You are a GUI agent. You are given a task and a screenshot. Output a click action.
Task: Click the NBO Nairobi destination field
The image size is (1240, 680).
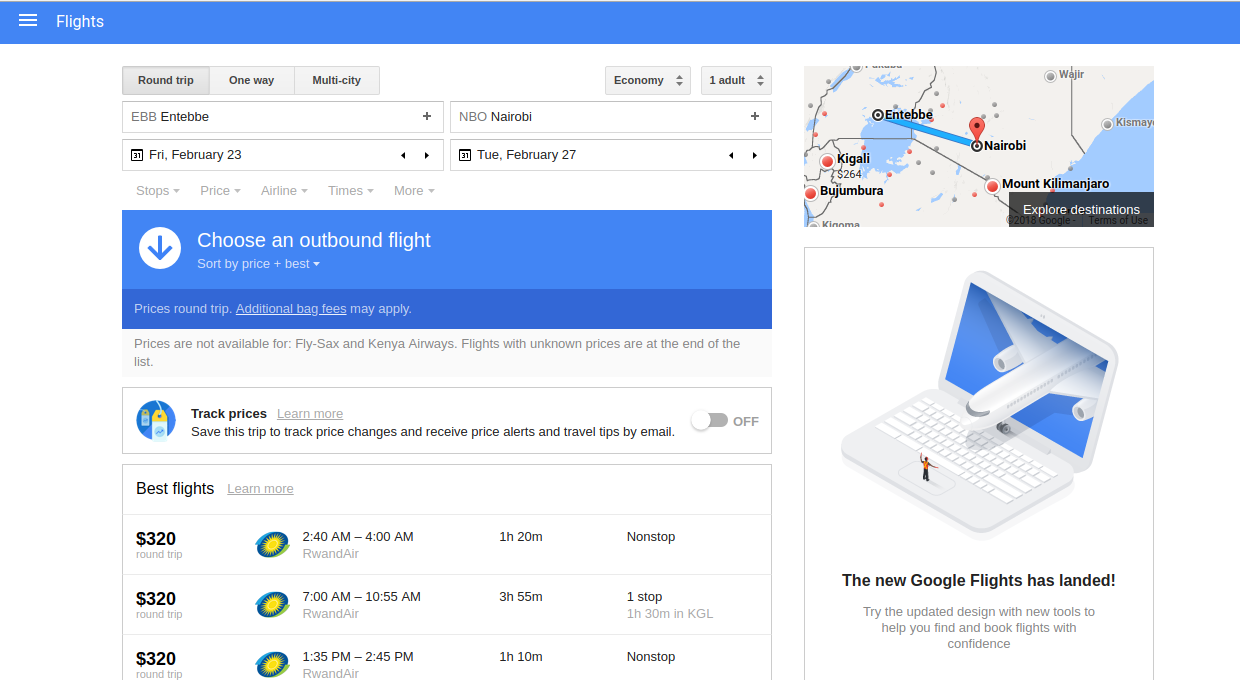(611, 117)
